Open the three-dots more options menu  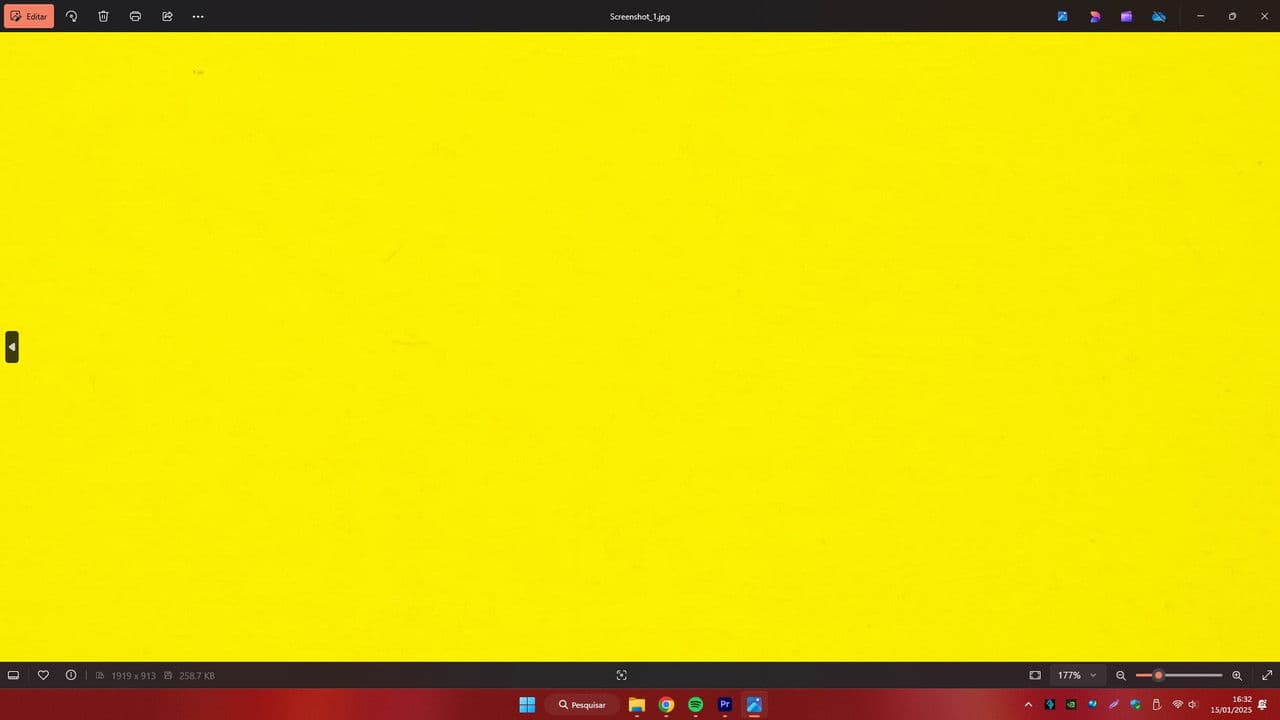pyautogui.click(x=198, y=17)
